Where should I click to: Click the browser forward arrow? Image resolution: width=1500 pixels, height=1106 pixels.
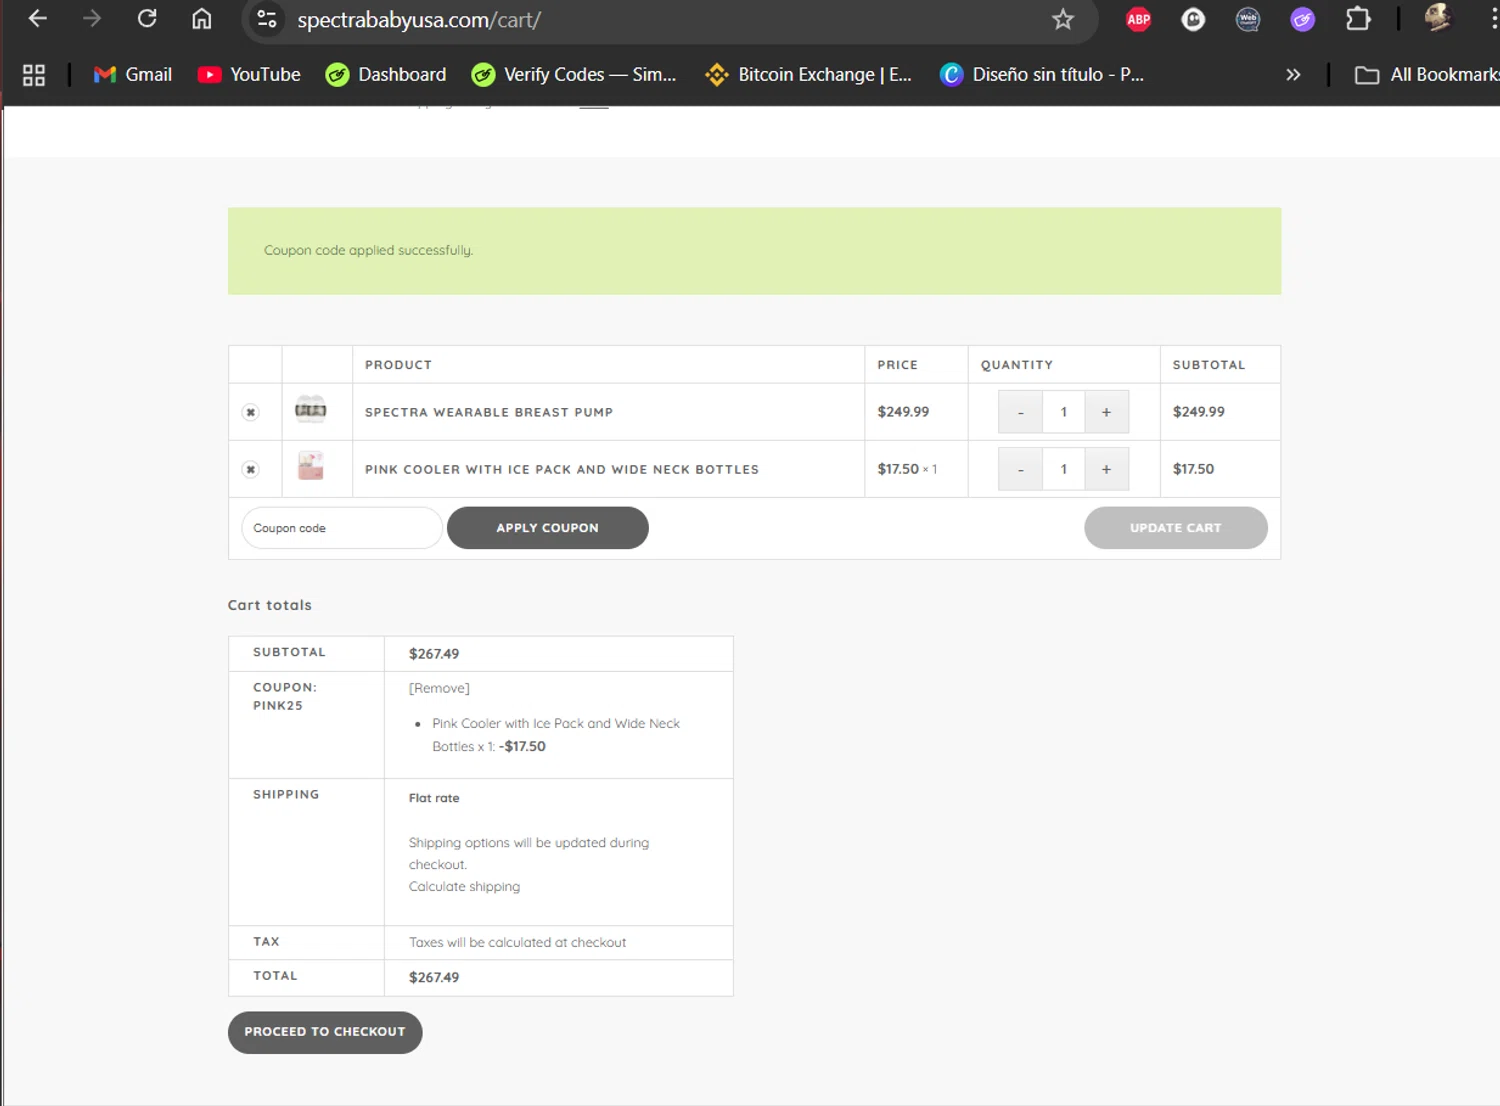coord(92,19)
